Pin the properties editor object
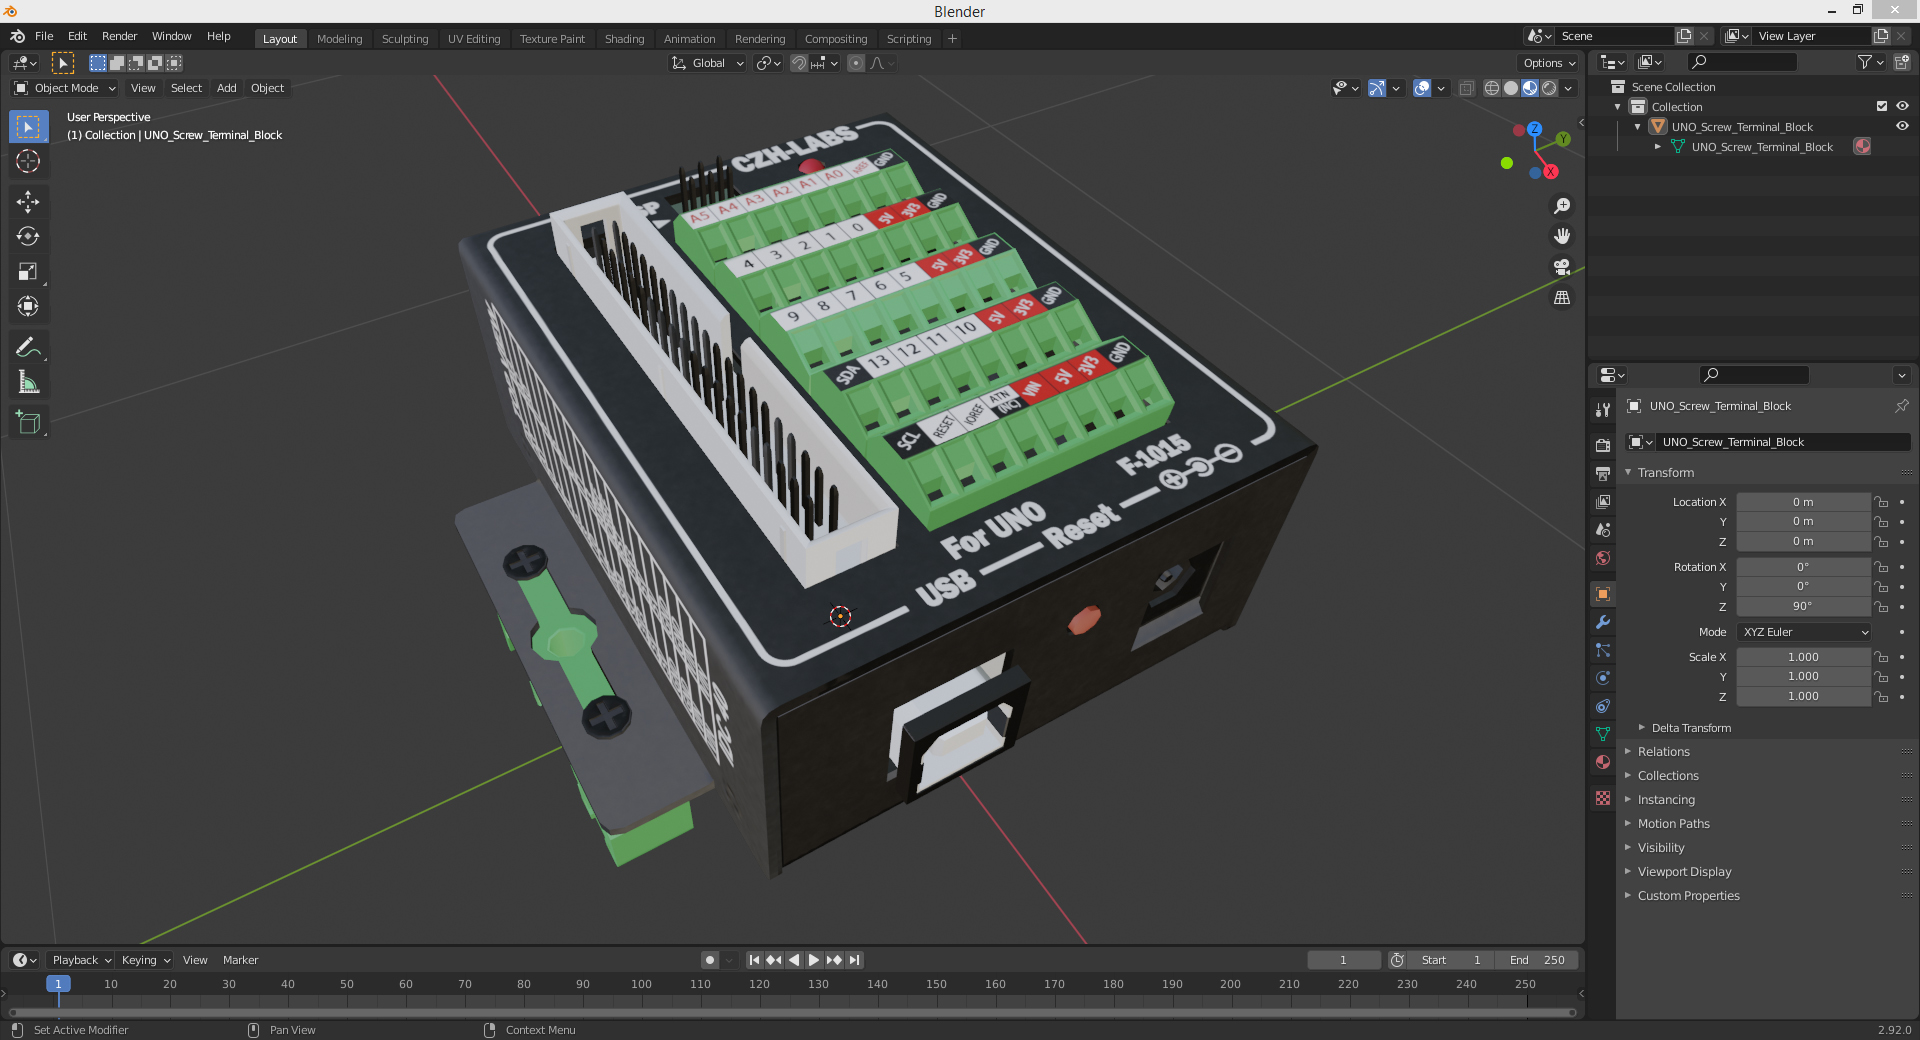This screenshot has width=1920, height=1040. [1901, 406]
